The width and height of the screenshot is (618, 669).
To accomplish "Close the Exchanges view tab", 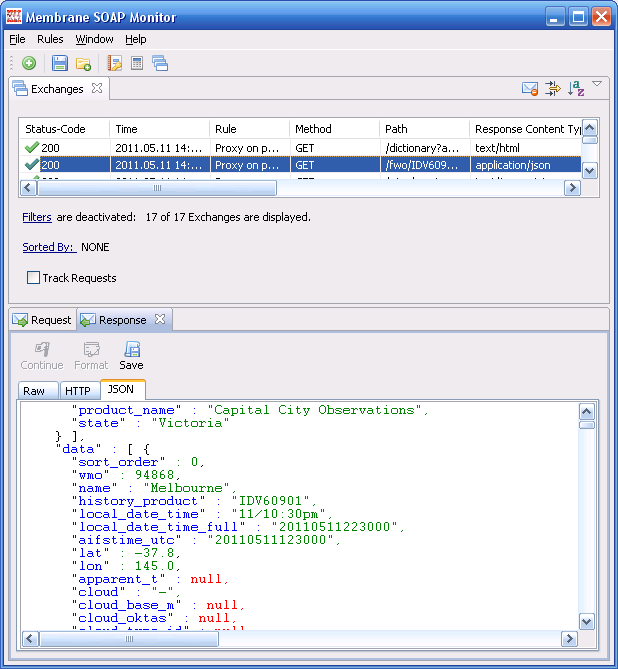I will 97,88.
